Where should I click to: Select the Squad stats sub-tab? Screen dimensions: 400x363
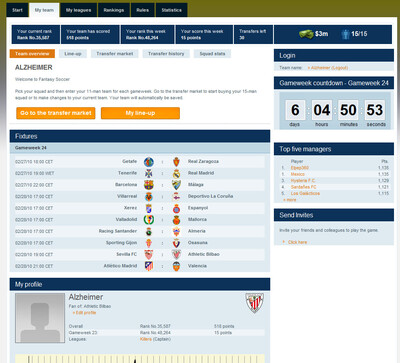(x=212, y=54)
